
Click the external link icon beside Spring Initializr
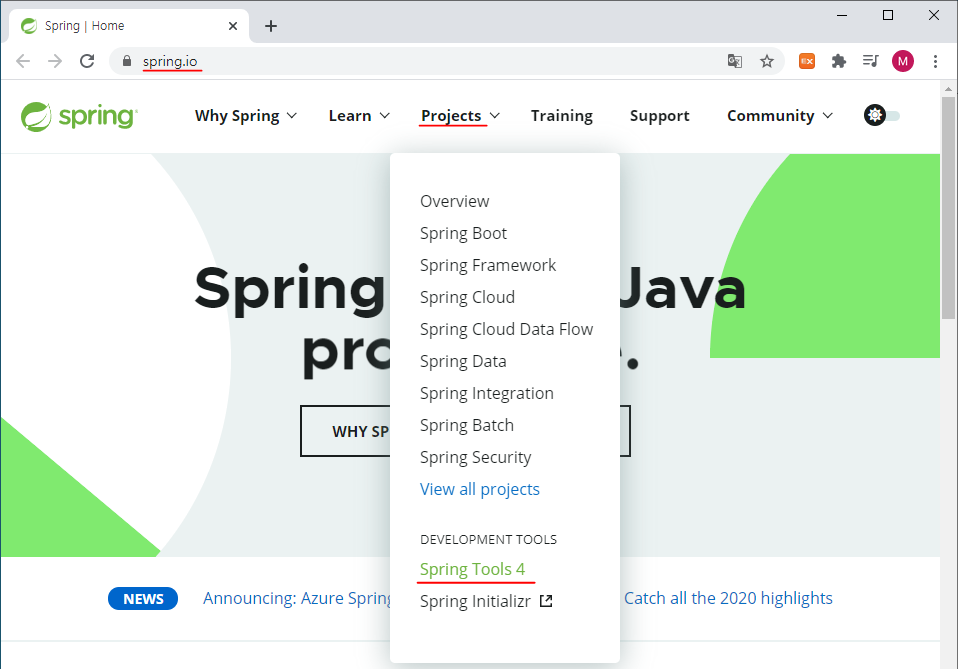pyautogui.click(x=546, y=601)
